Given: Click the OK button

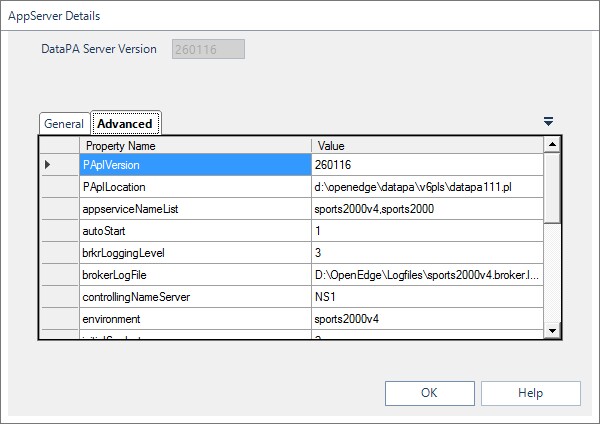Looking at the screenshot, I should 429,393.
